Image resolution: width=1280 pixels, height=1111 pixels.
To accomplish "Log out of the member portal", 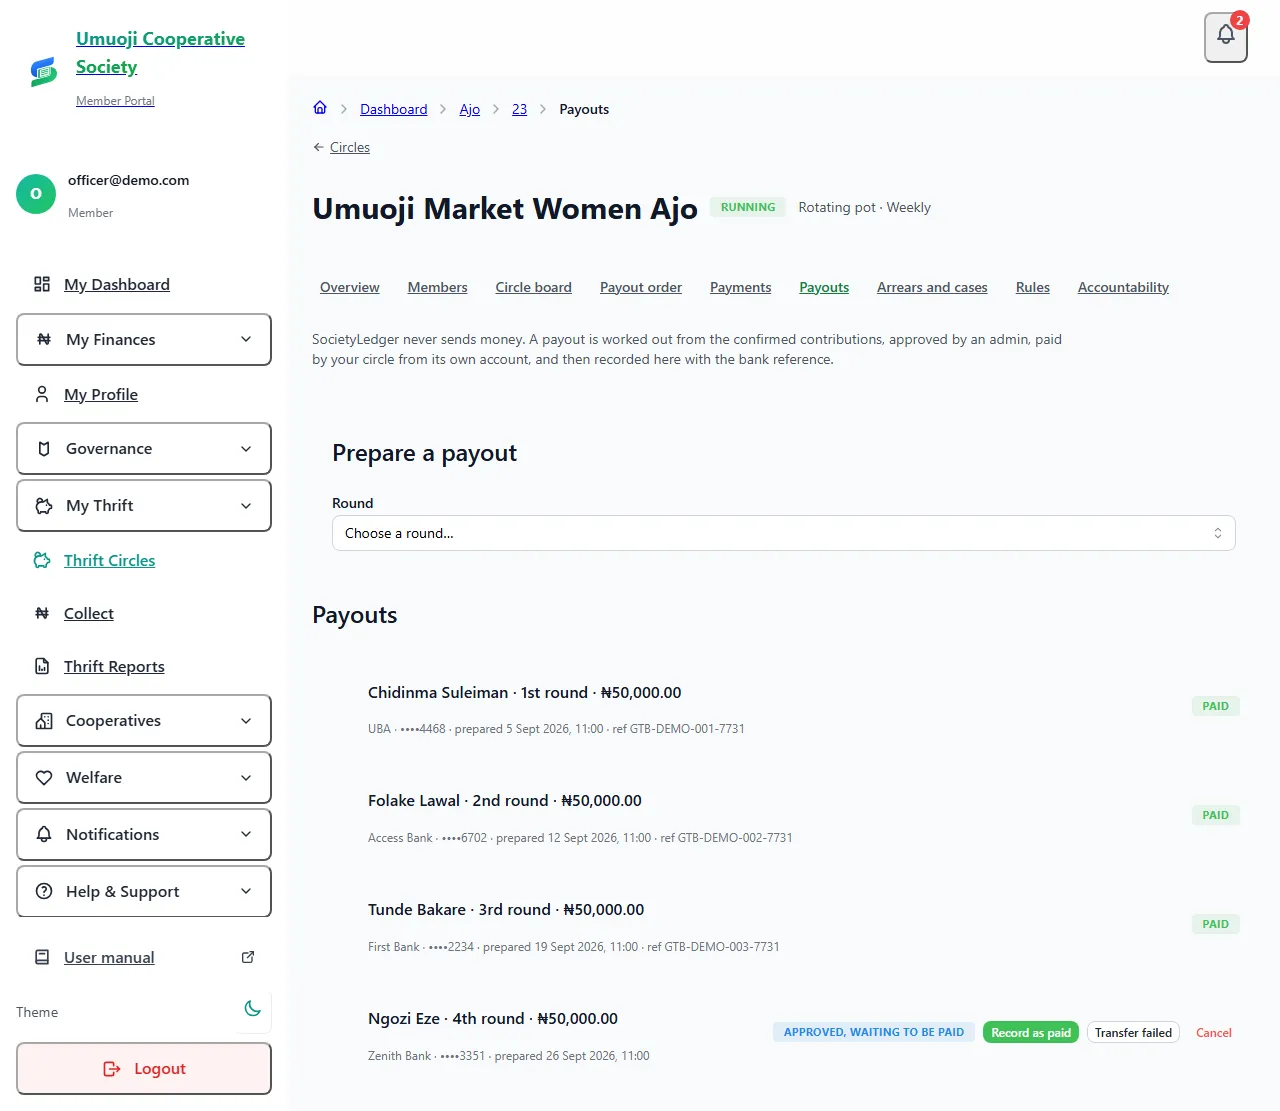I will tap(144, 1069).
